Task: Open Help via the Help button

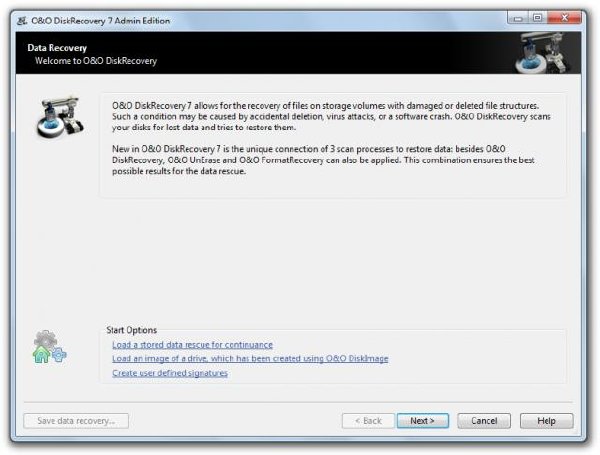Action: coord(546,421)
